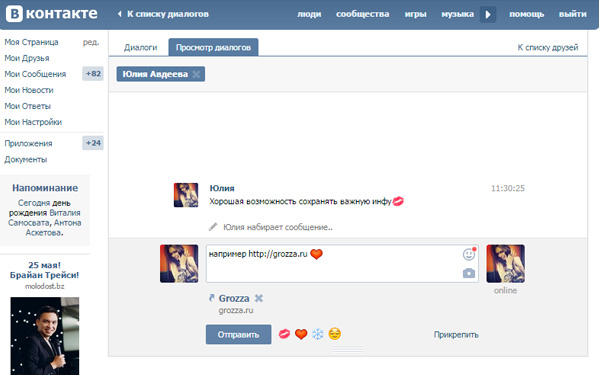The width and height of the screenshot is (599, 375).
Task: Open К списку друзей link
Action: point(547,47)
